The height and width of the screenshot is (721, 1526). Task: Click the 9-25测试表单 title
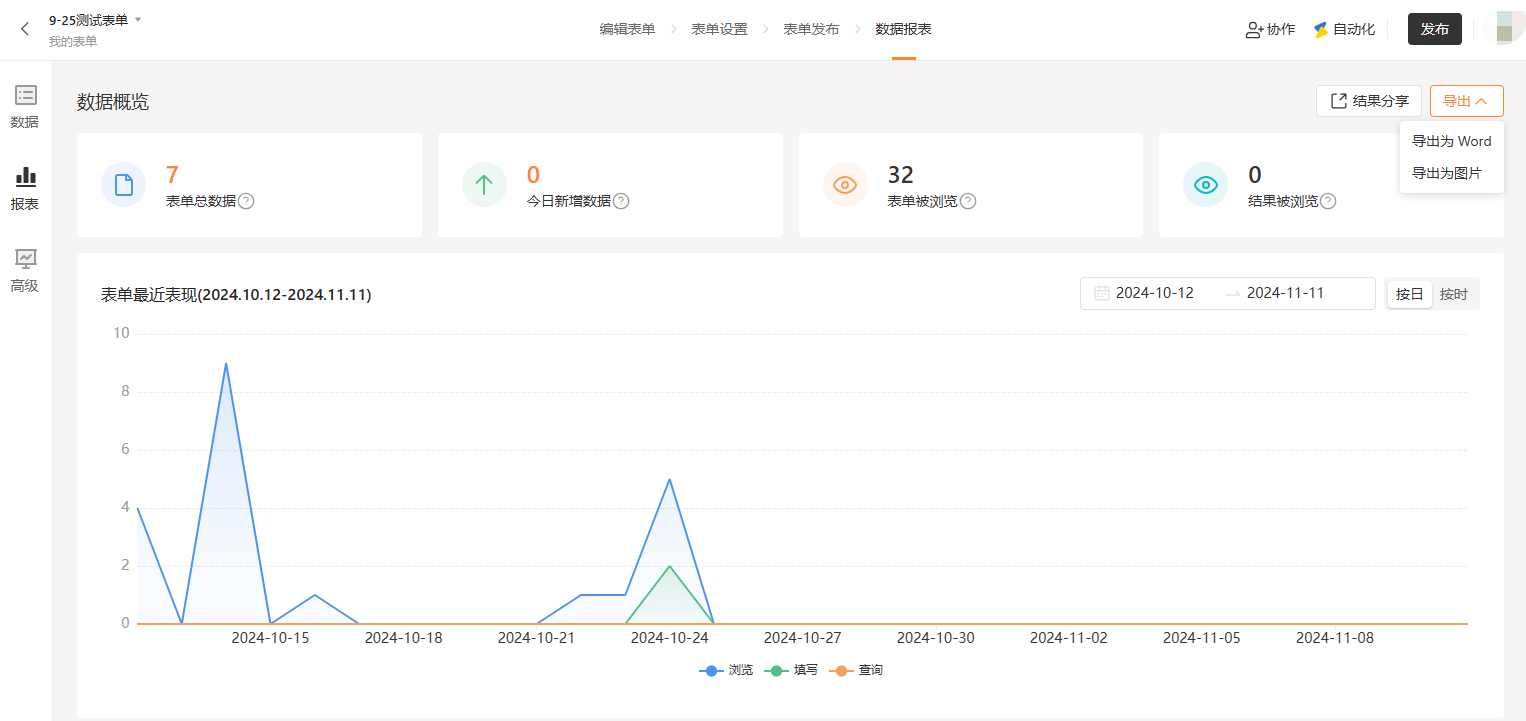click(88, 20)
